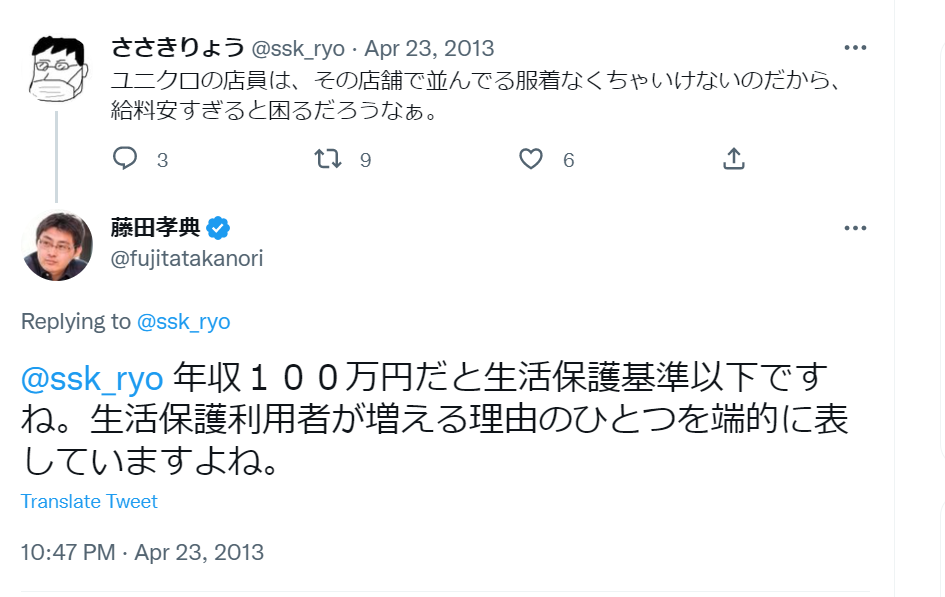Click the Translate Tweet link
Screen dimensions: 945x597
89,501
